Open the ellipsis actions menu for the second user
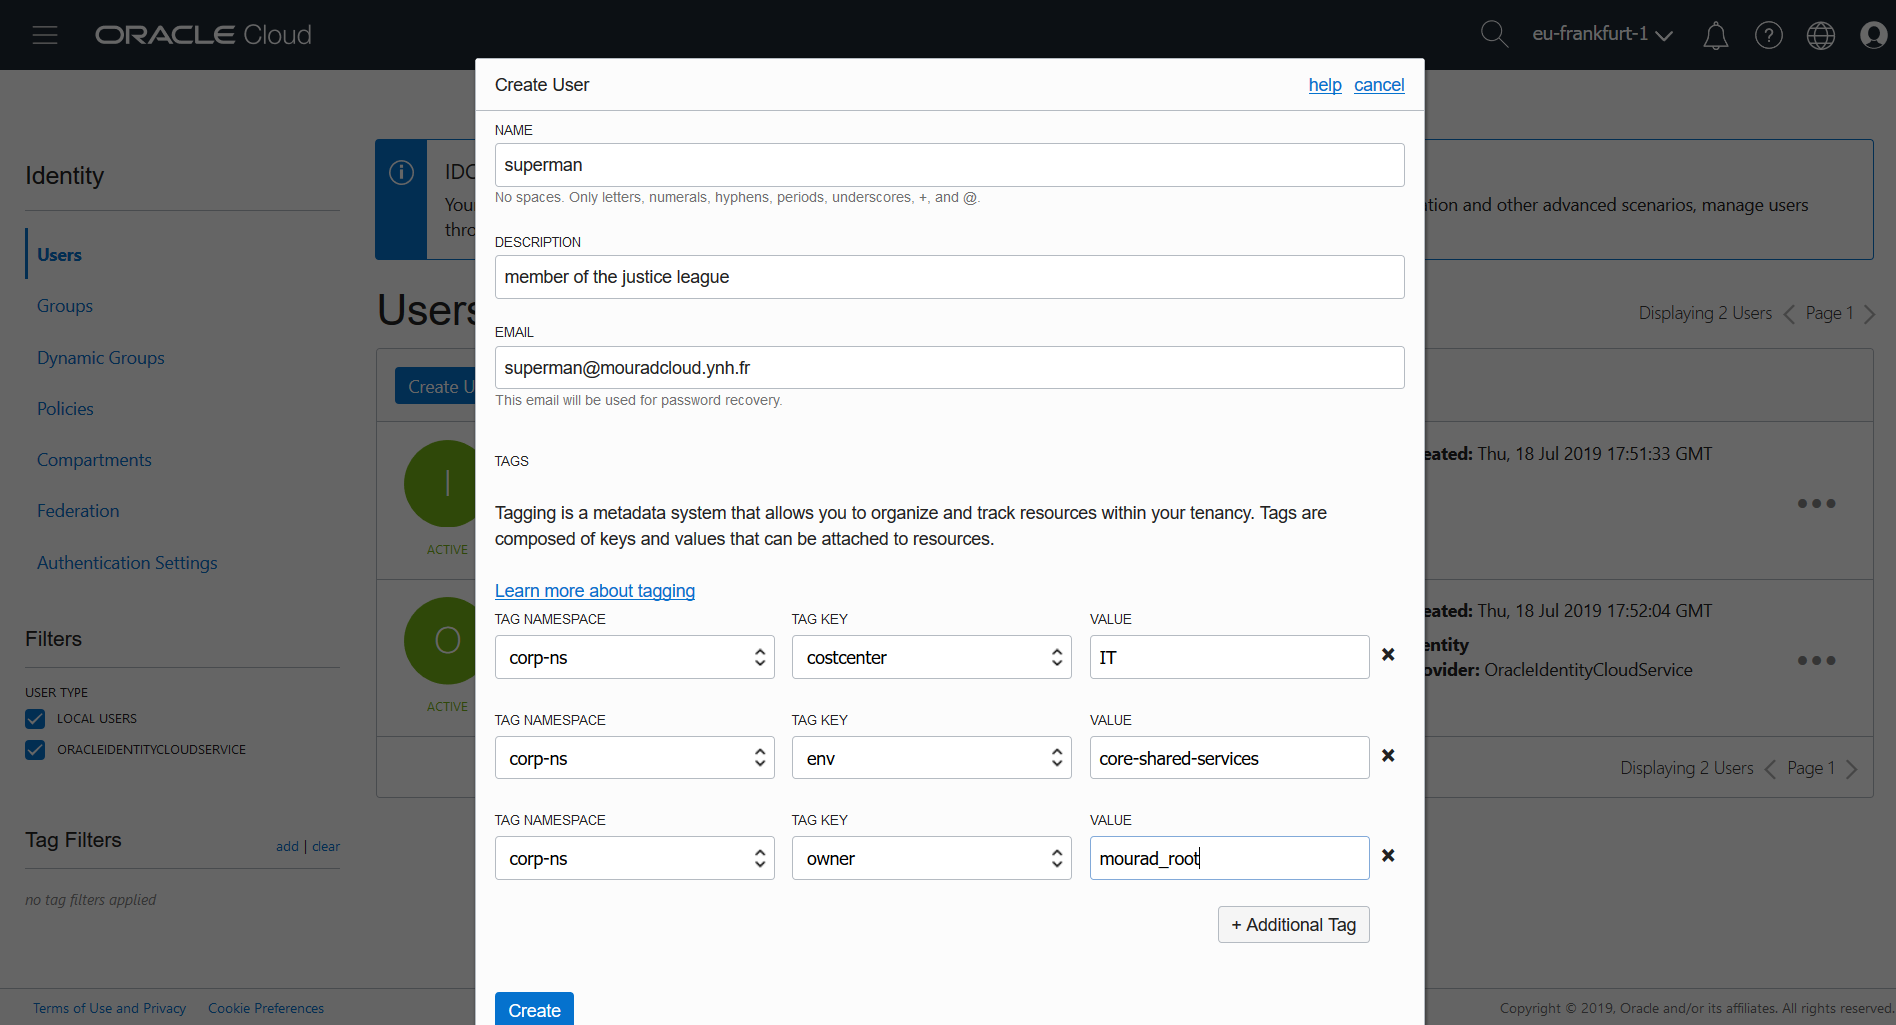 click(1817, 660)
